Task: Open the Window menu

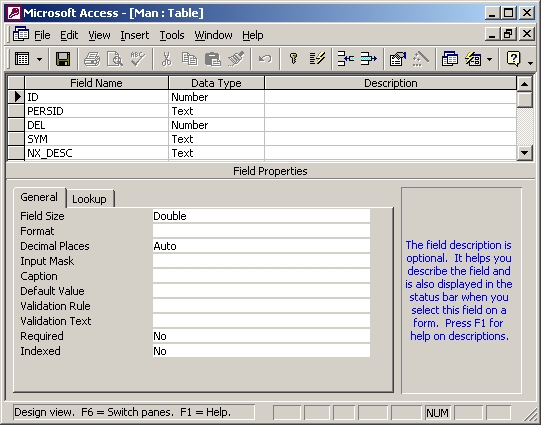Action: click(213, 35)
